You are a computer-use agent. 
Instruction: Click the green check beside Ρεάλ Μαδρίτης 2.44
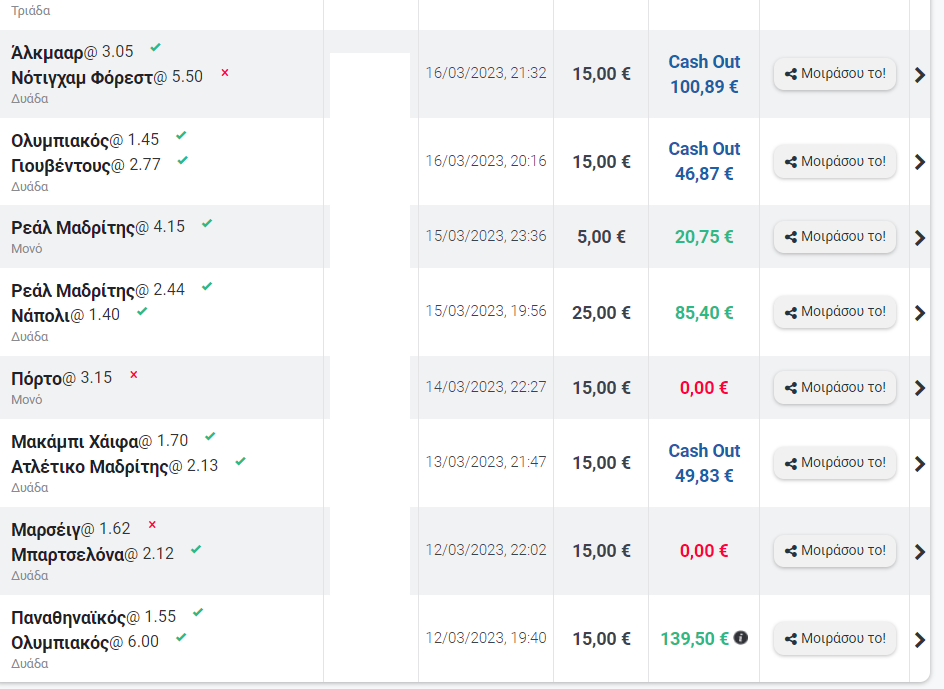point(207,286)
